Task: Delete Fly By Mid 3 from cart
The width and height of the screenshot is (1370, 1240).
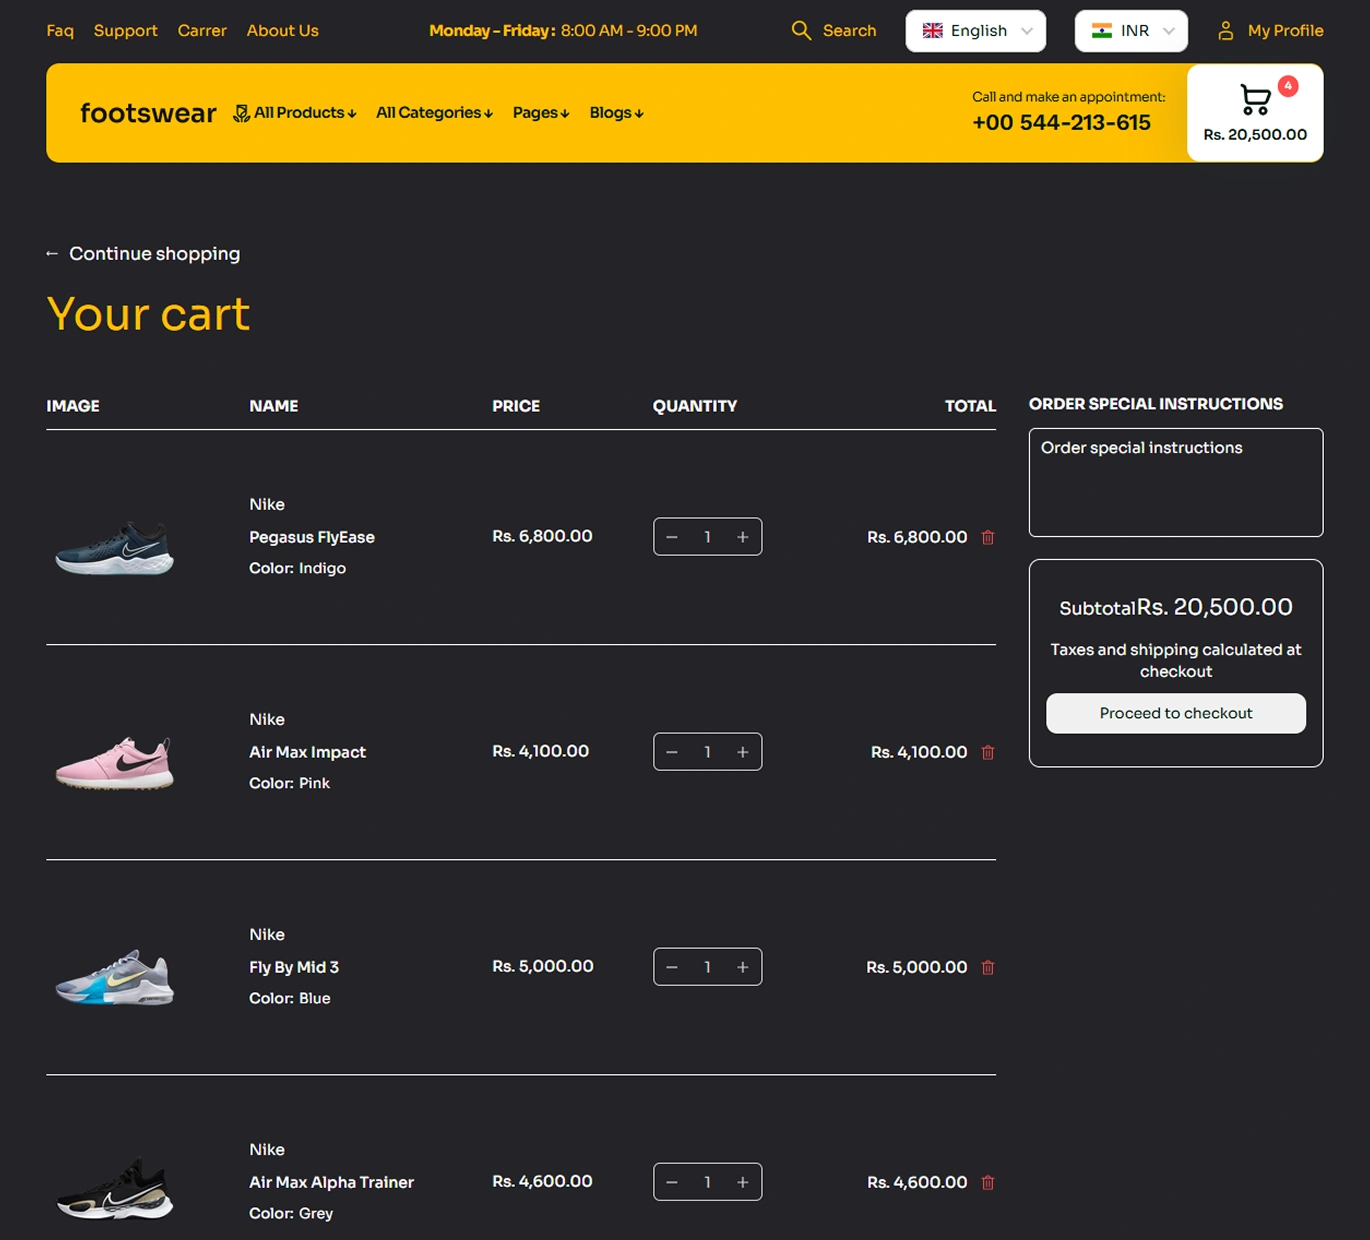Action: click(x=988, y=967)
